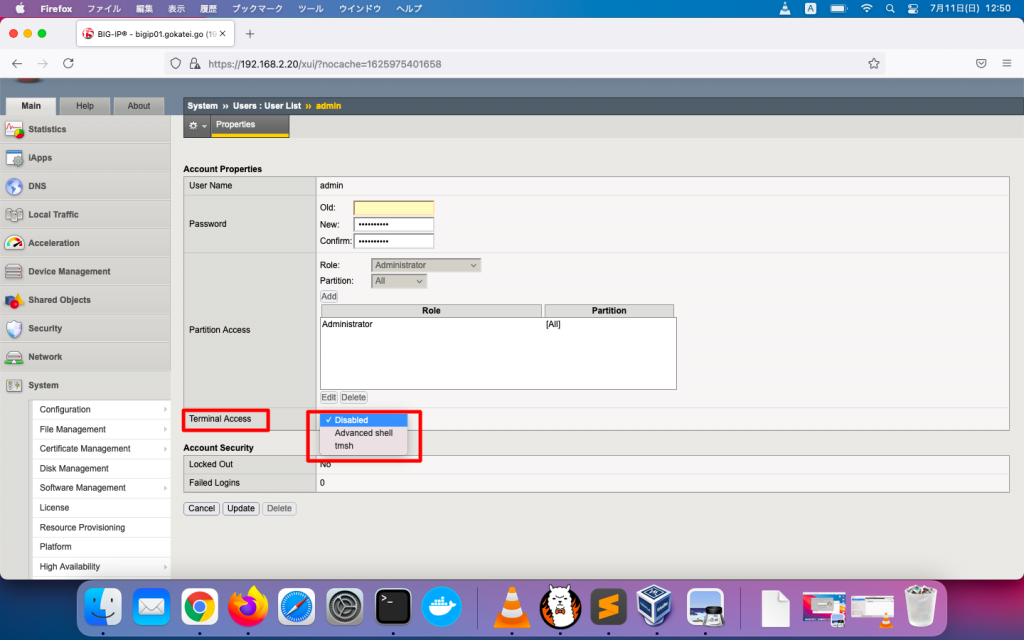Open Terminal from the macOS dock

click(x=393, y=606)
